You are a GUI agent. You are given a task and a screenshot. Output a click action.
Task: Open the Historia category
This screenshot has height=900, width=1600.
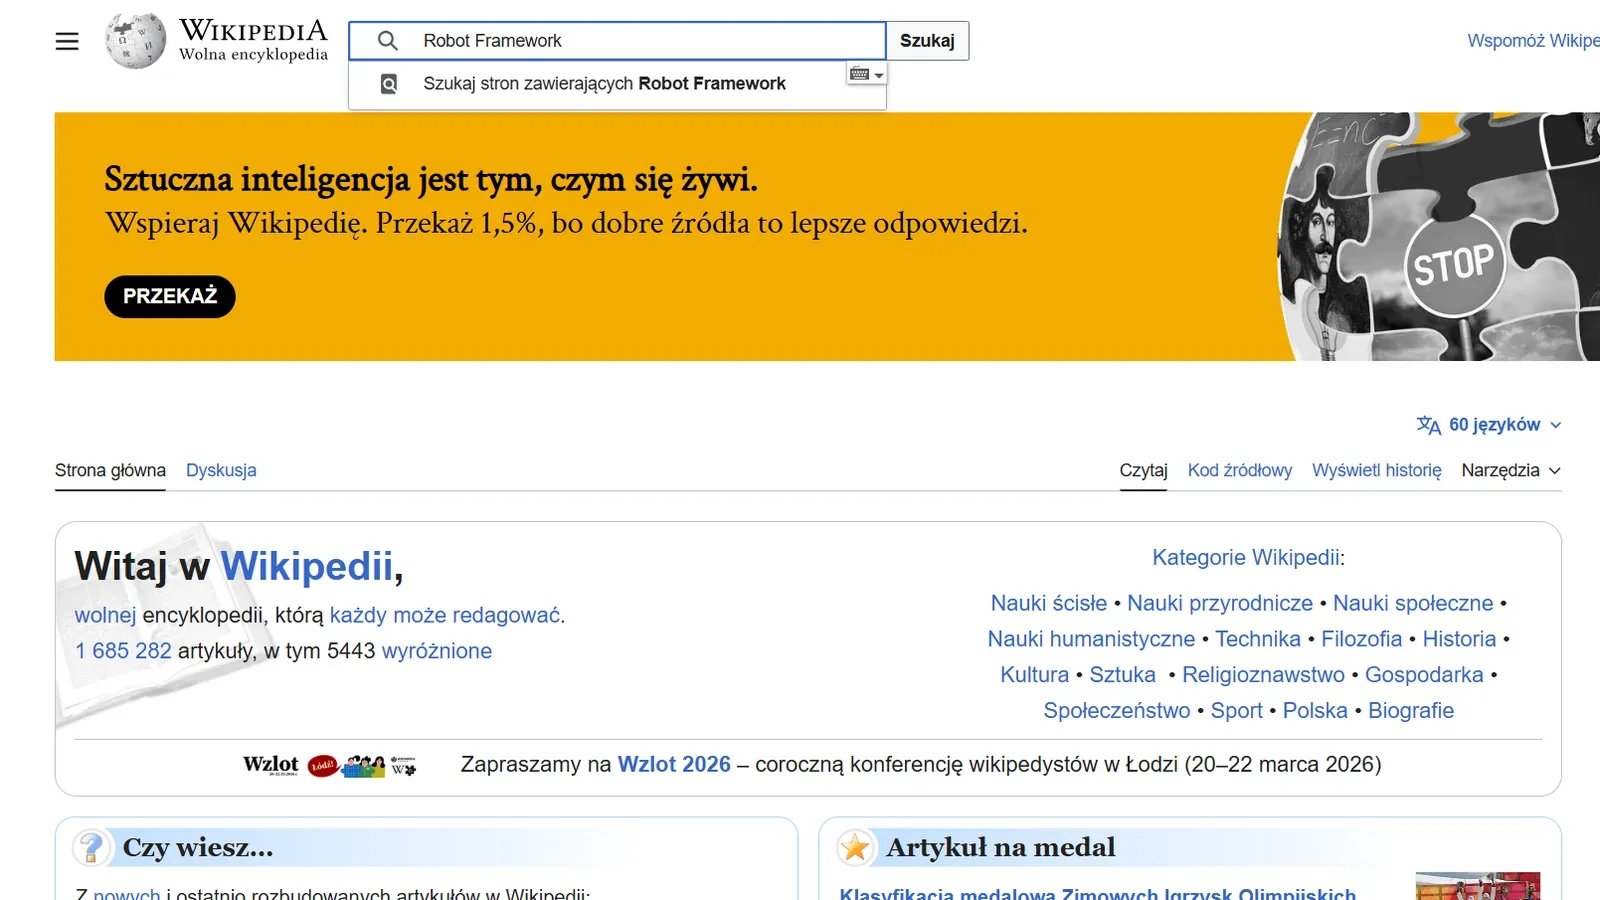1459,639
